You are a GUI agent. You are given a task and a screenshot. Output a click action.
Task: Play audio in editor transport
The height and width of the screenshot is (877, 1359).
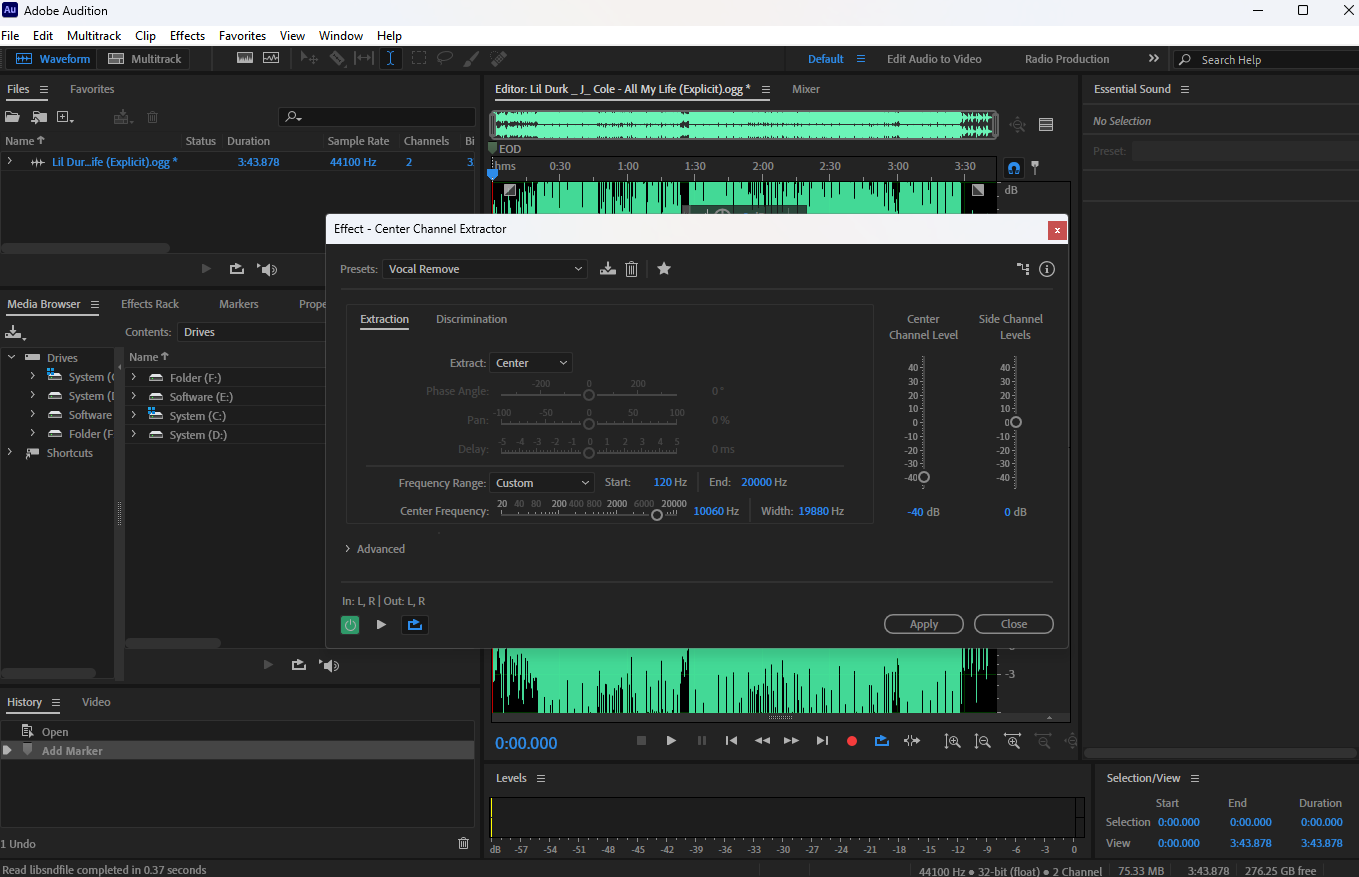click(671, 741)
